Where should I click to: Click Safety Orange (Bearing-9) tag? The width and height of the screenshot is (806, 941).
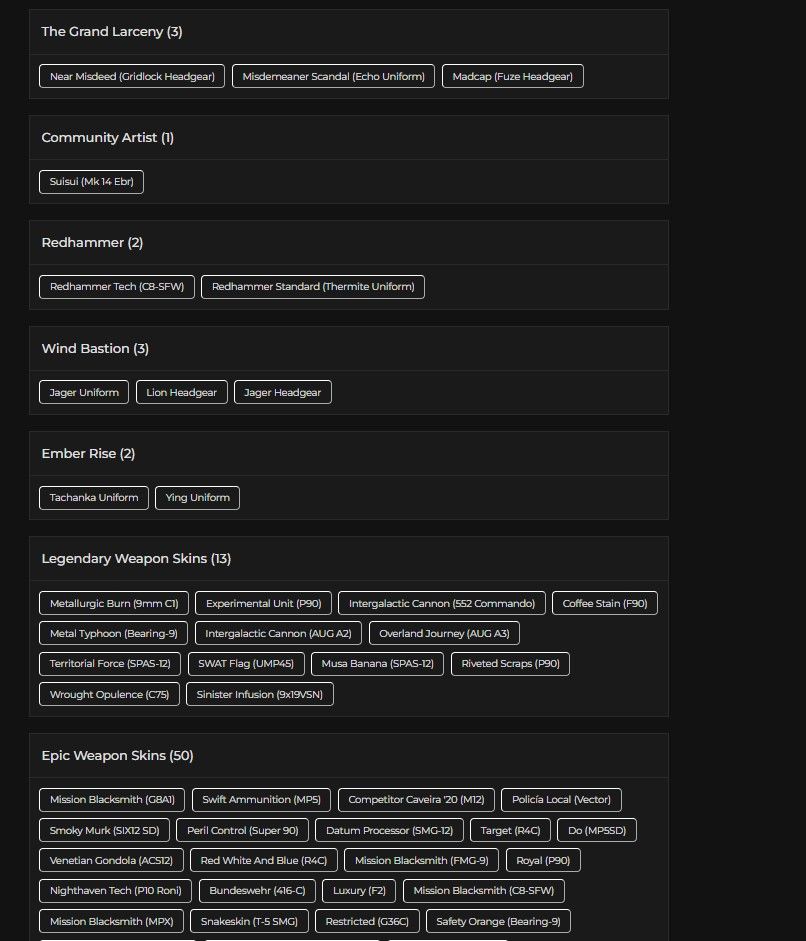498,921
